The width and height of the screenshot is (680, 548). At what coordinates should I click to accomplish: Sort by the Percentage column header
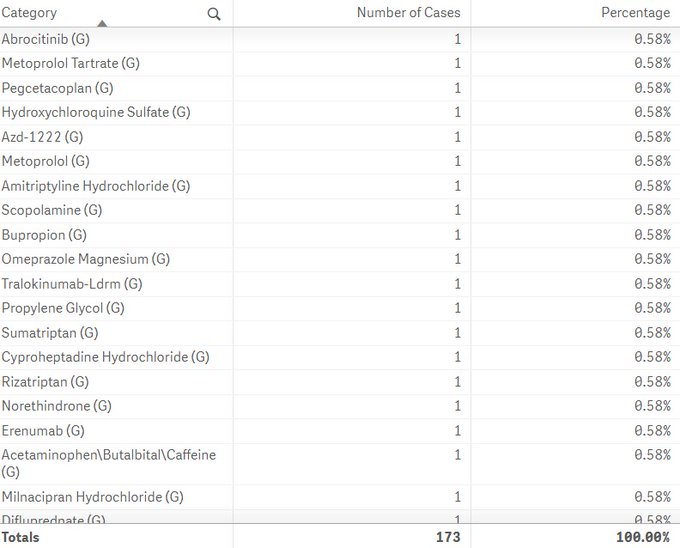pyautogui.click(x=635, y=13)
